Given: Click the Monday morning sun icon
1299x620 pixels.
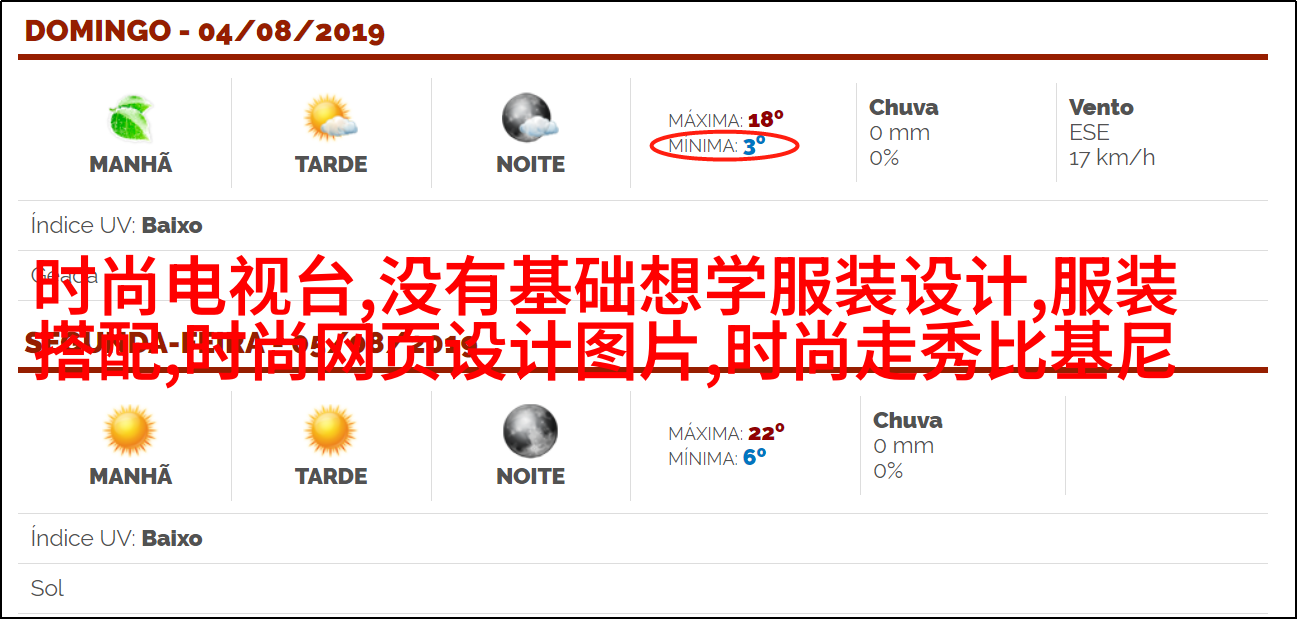Looking at the screenshot, I should [x=131, y=431].
